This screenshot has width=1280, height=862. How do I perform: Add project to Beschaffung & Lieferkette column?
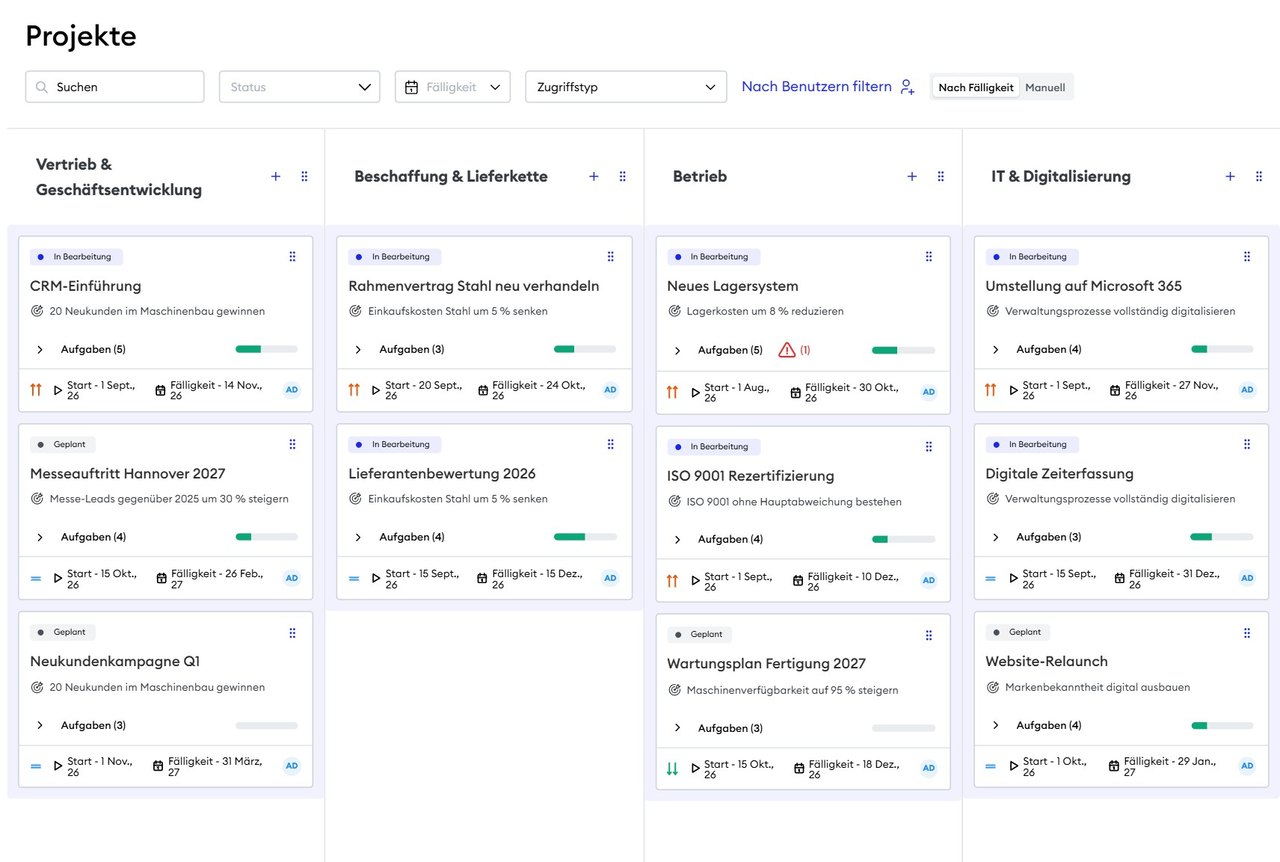pyautogui.click(x=594, y=176)
